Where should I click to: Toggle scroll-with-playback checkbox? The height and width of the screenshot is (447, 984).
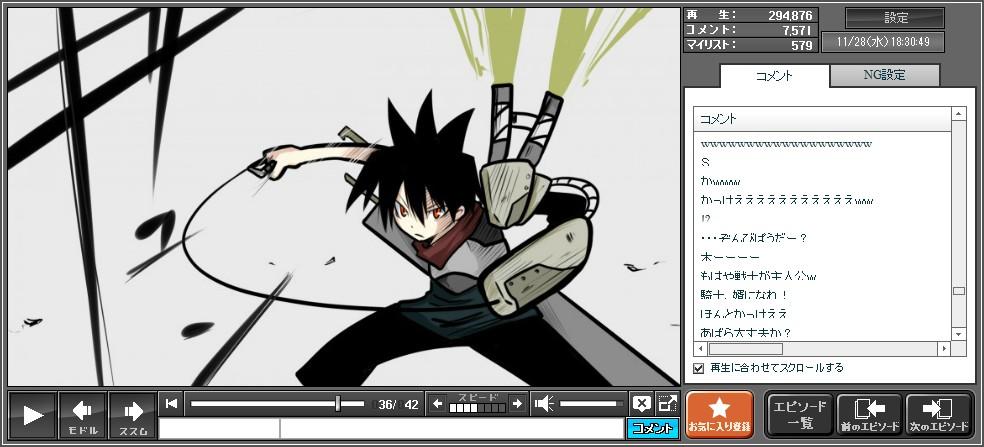[699, 368]
